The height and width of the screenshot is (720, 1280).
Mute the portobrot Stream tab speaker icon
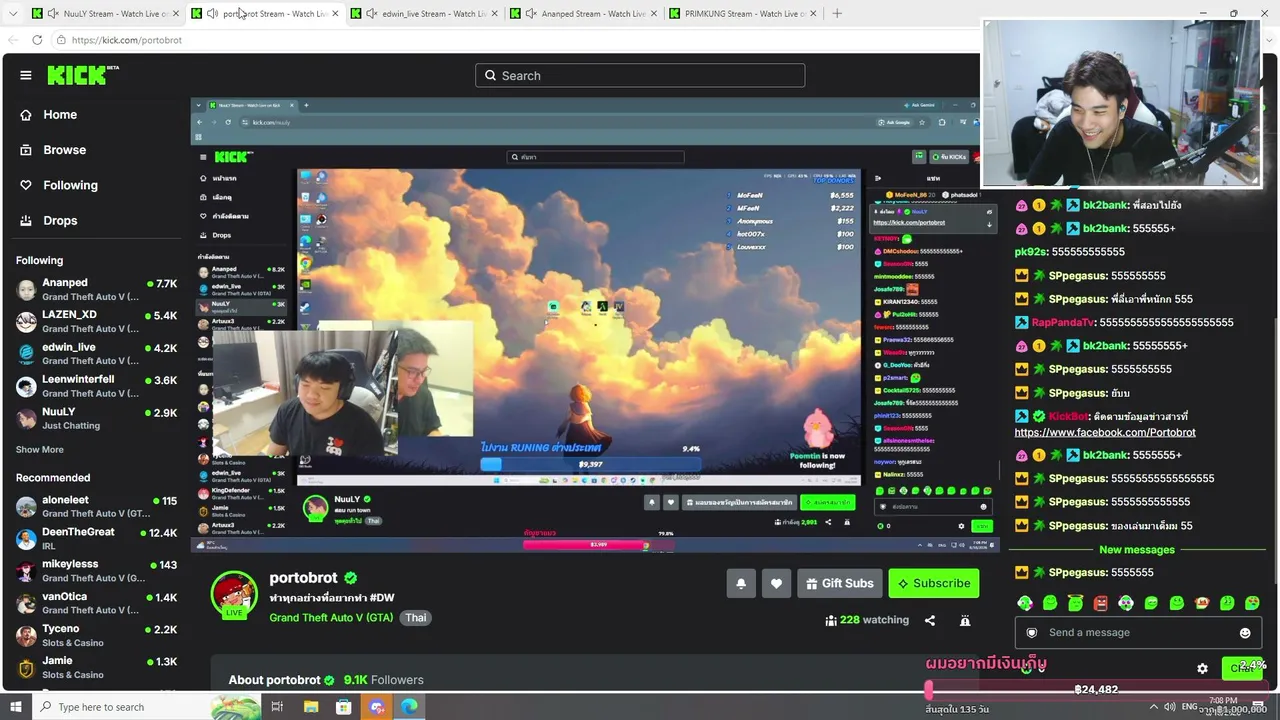[x=213, y=14]
